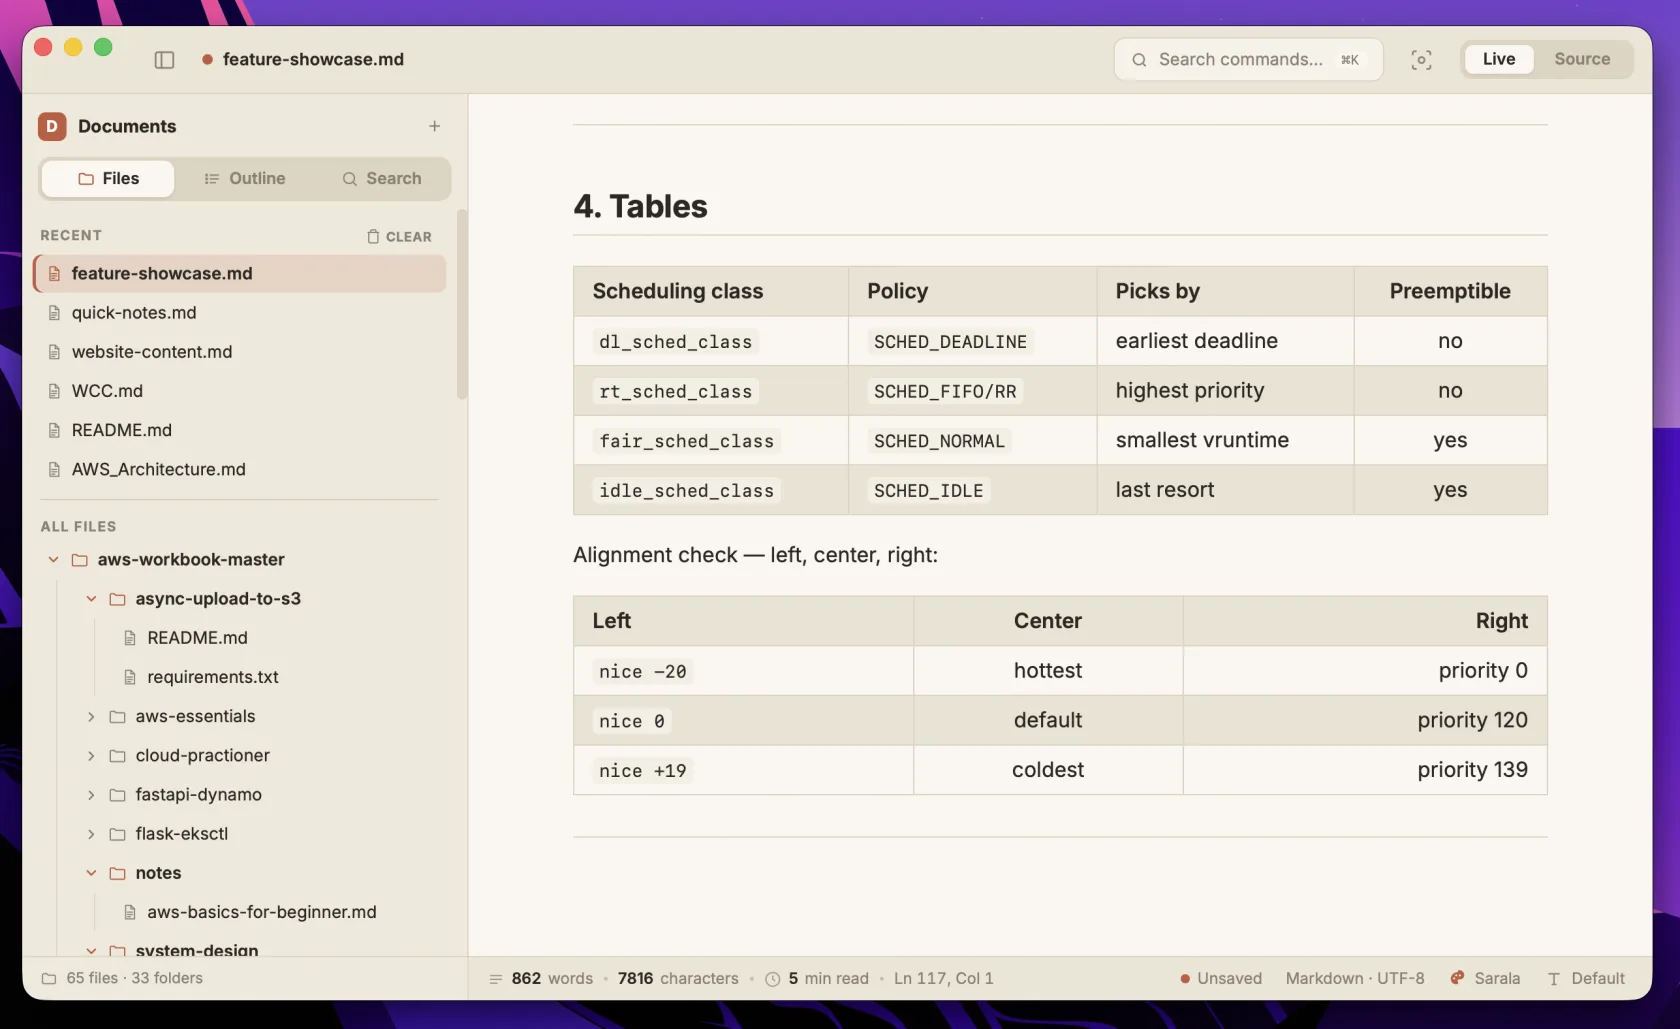The width and height of the screenshot is (1680, 1029).
Task: Click the aws-workbook-master folder icon
Action: point(80,560)
